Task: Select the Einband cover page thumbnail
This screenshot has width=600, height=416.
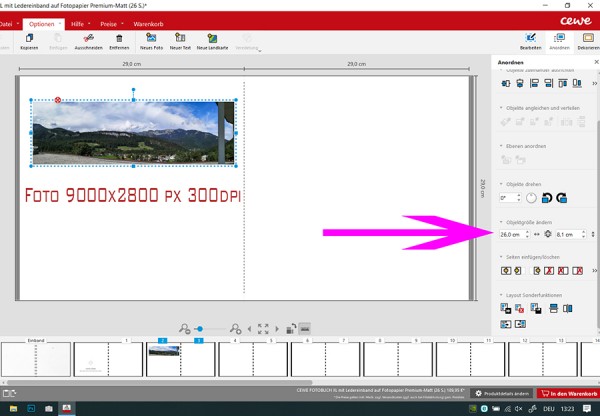Action: 36,360
